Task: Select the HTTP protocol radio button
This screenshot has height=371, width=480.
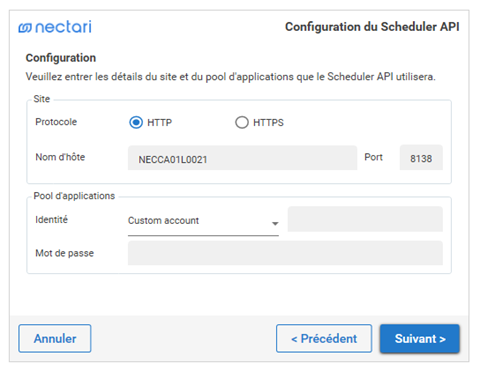Action: tap(136, 122)
